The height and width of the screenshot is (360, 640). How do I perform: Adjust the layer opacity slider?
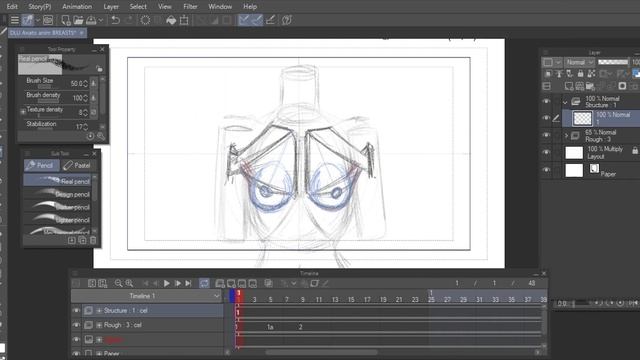pyautogui.click(x=613, y=62)
